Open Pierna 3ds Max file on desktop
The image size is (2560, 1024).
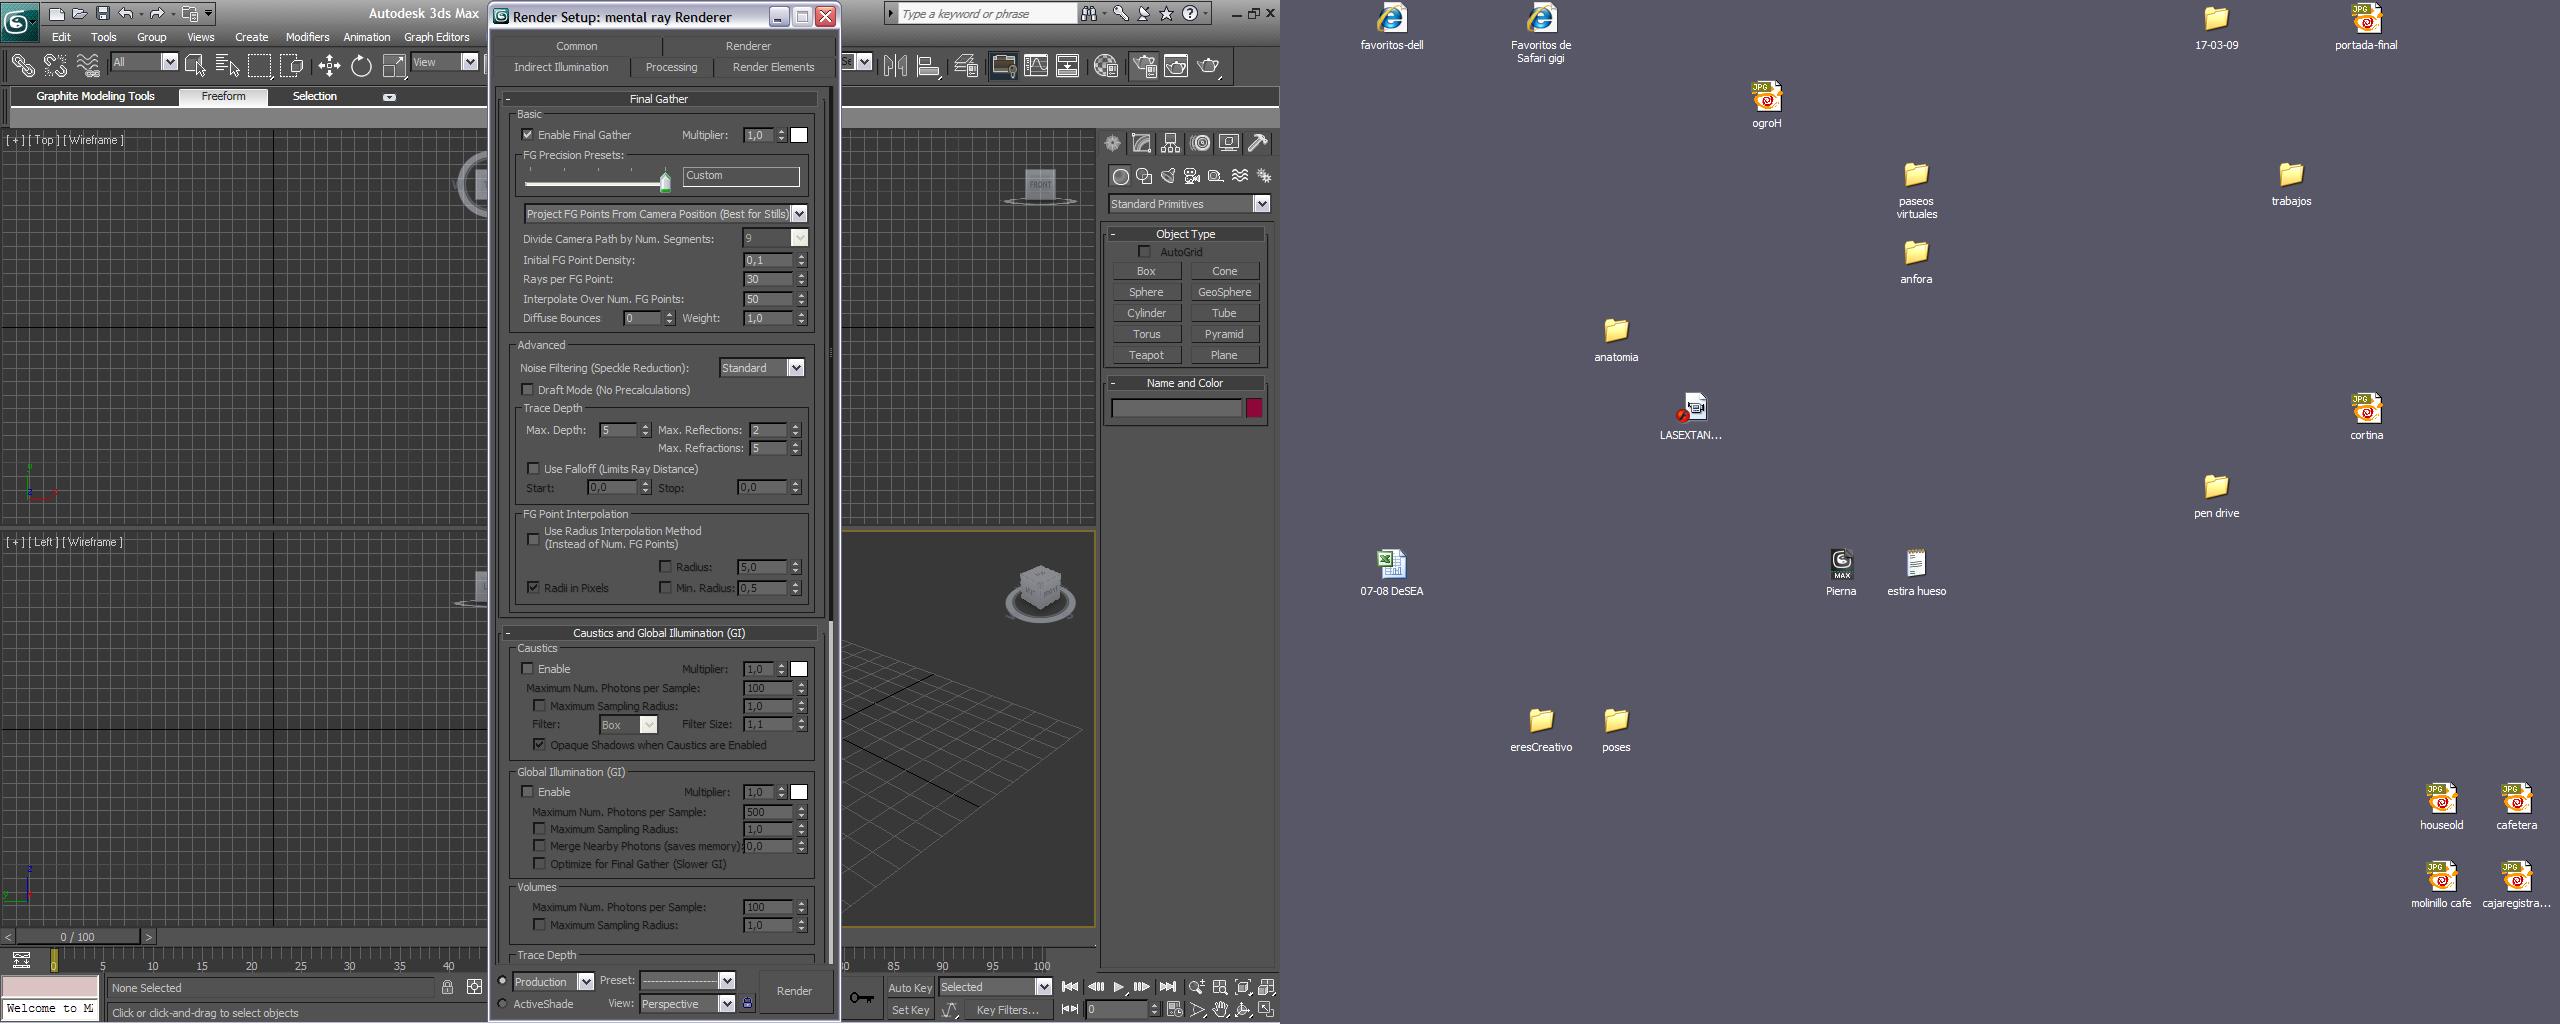click(x=1841, y=574)
